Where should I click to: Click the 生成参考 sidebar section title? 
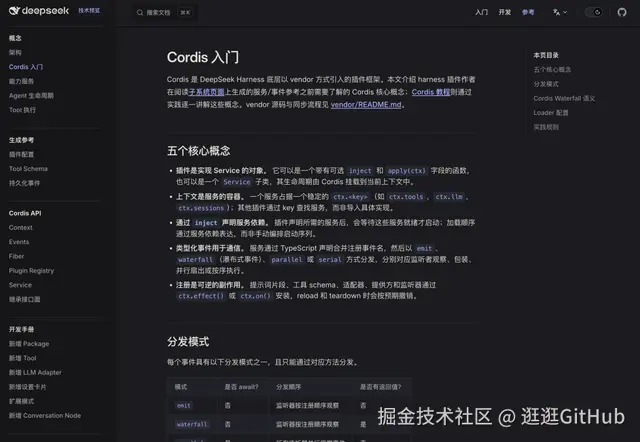point(21,140)
